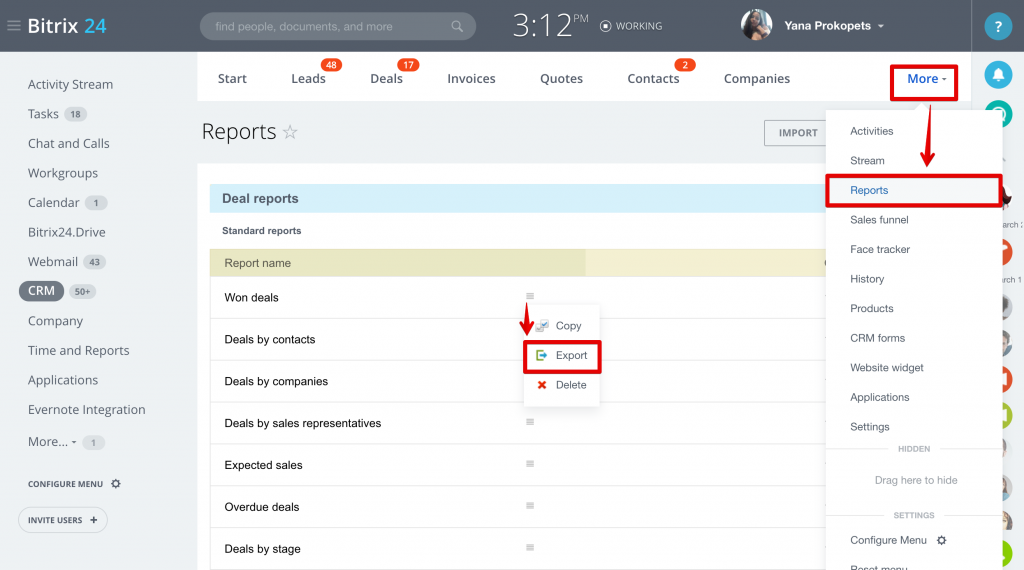Select Settings in the More menu

tap(869, 427)
